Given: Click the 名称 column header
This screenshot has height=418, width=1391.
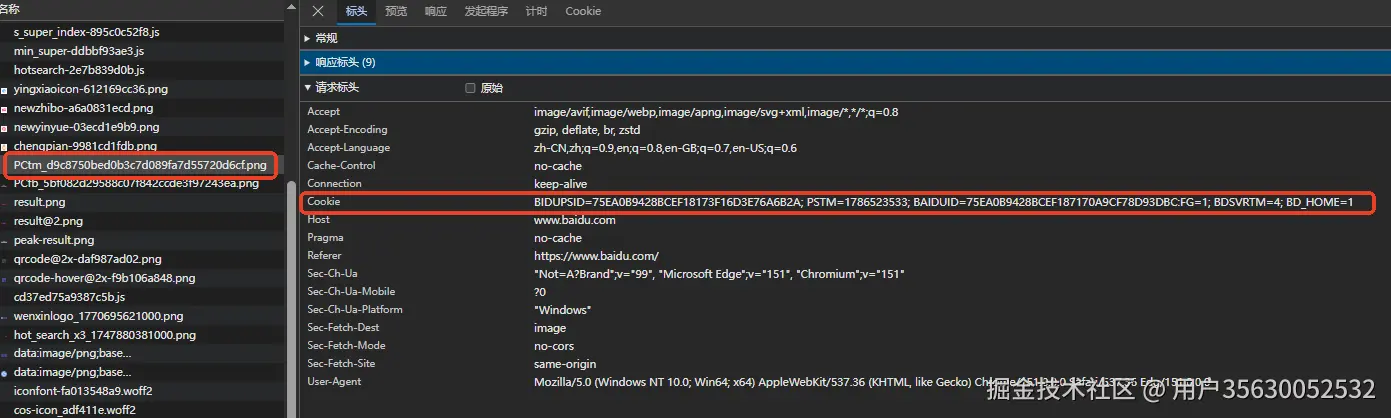Looking at the screenshot, I should click(x=10, y=8).
